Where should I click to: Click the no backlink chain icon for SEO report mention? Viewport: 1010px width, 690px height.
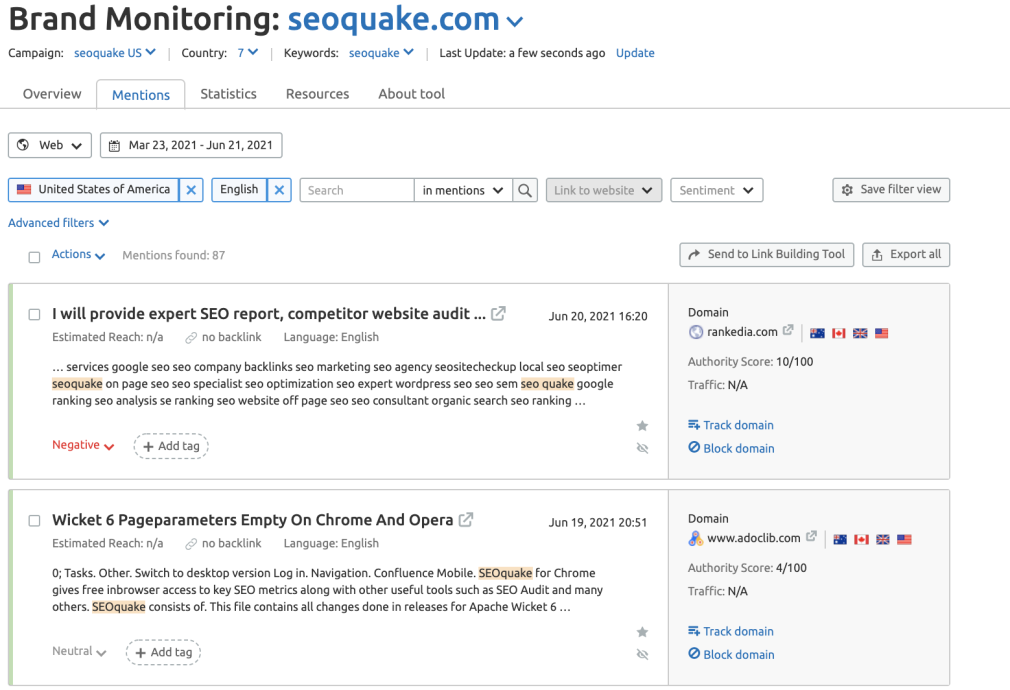(191, 338)
